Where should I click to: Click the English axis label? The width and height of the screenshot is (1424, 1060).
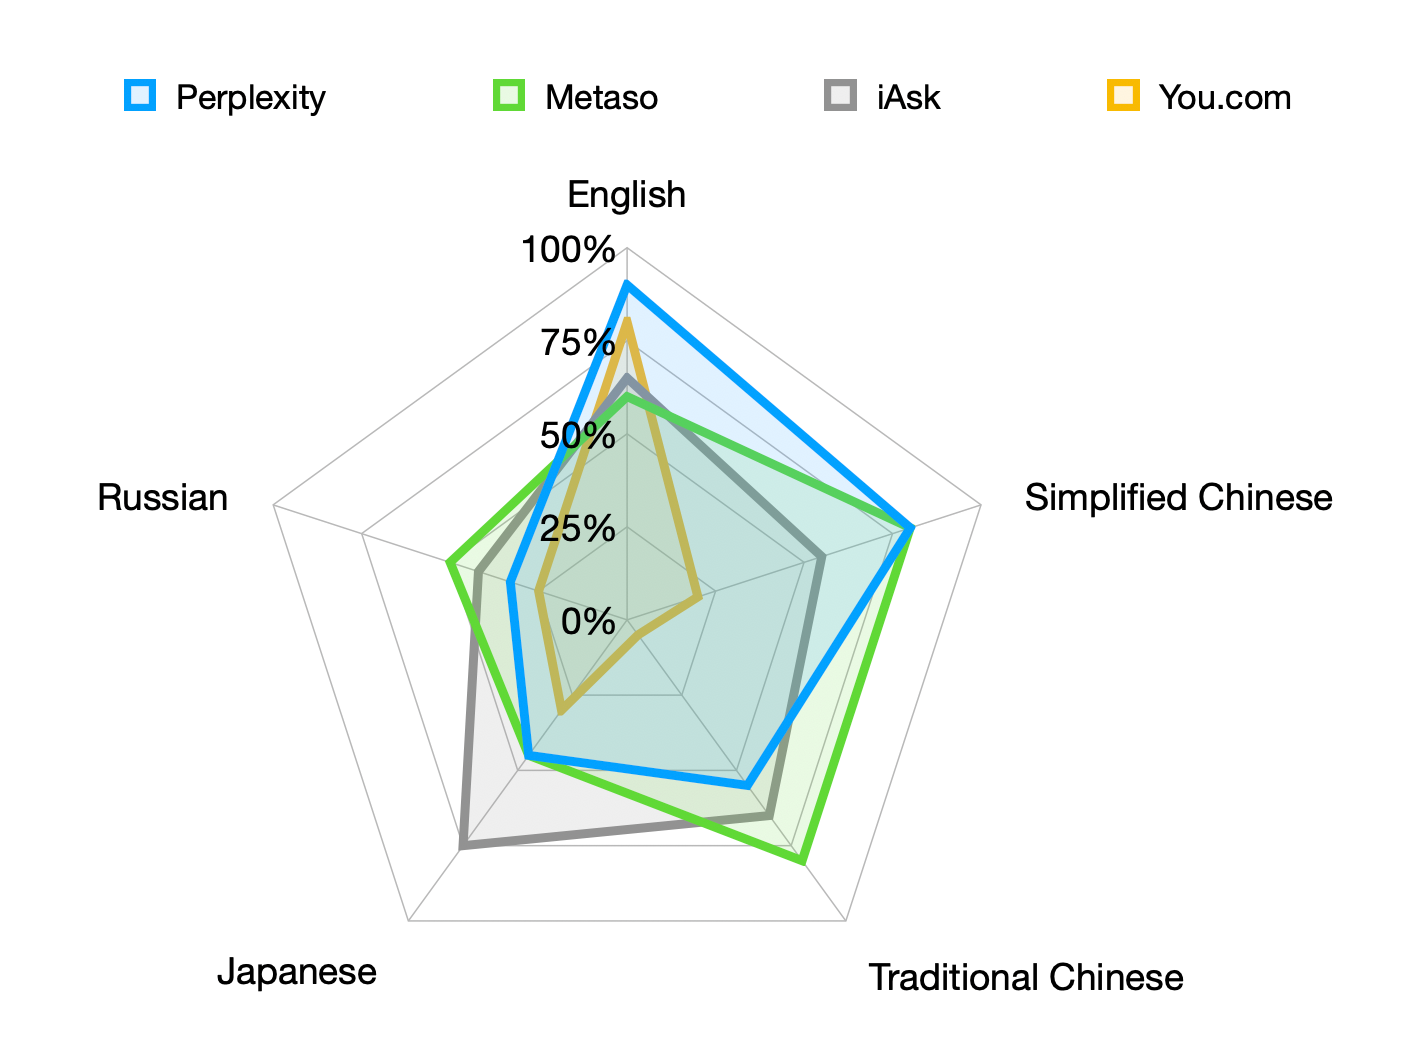point(626,195)
